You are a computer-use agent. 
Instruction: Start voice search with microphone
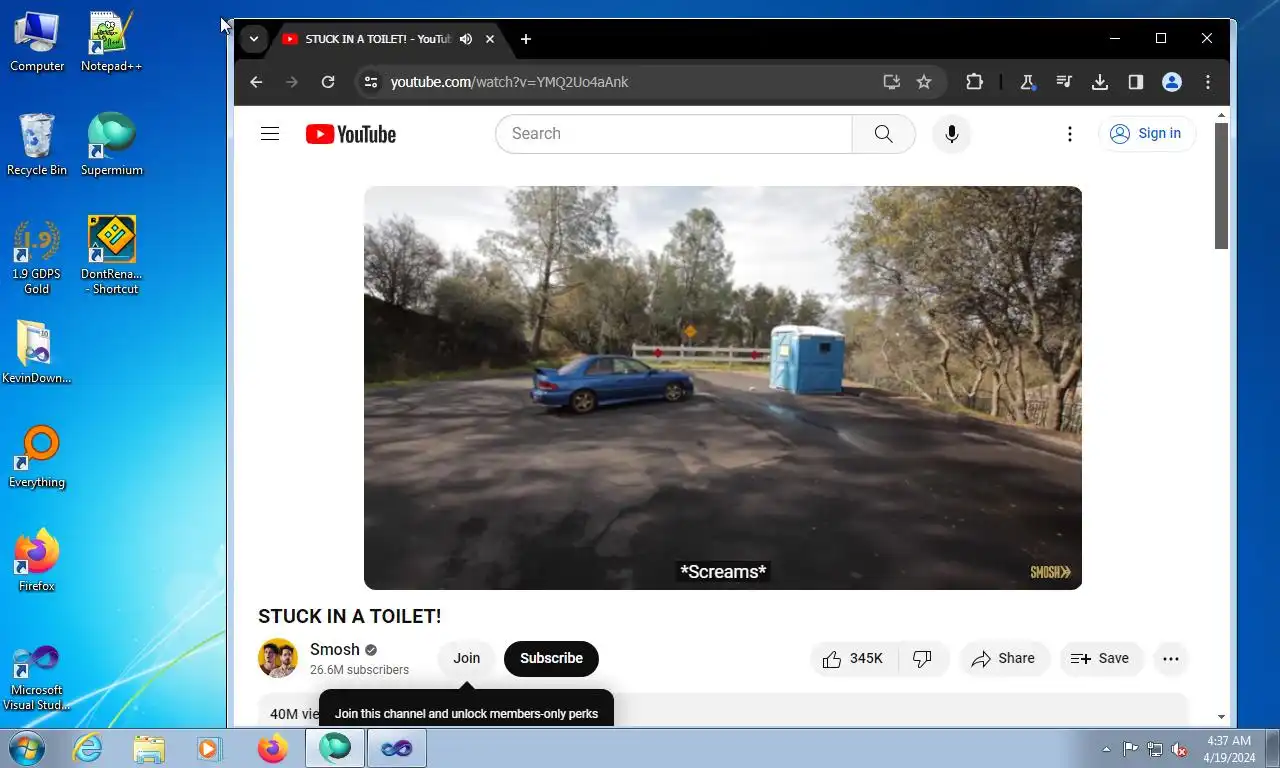click(x=952, y=134)
